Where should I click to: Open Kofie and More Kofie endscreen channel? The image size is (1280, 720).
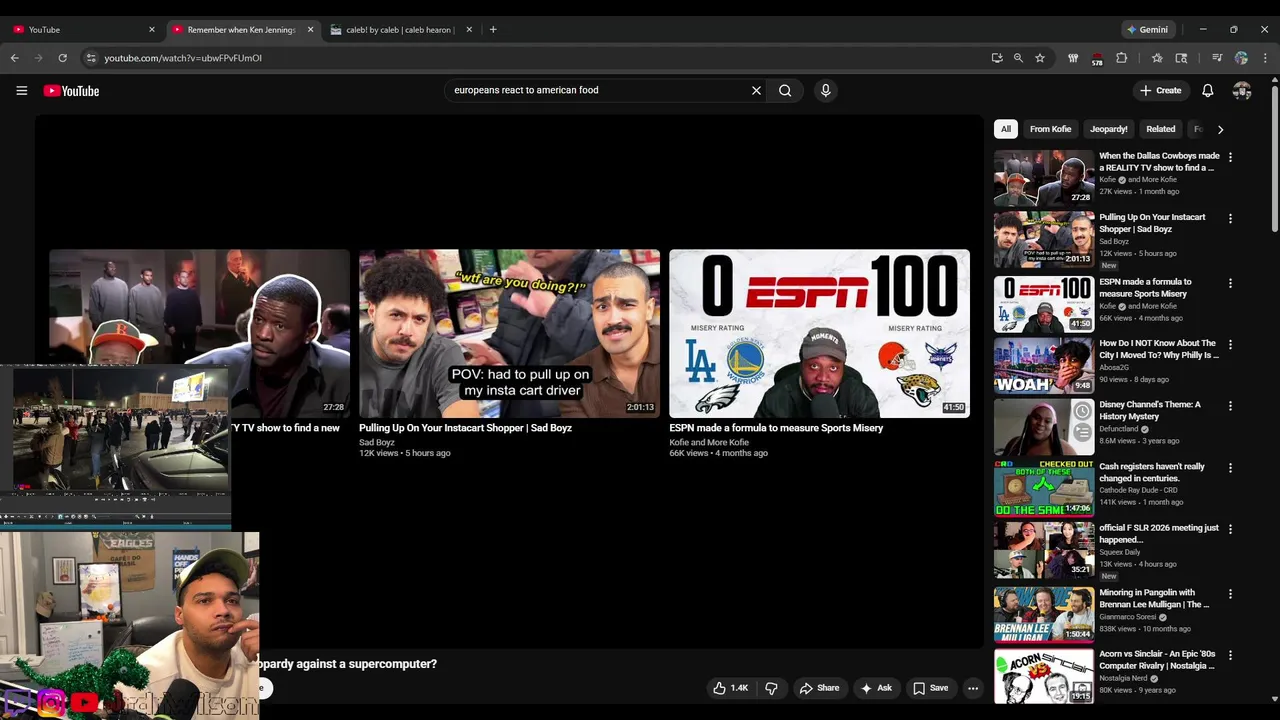coord(709,442)
